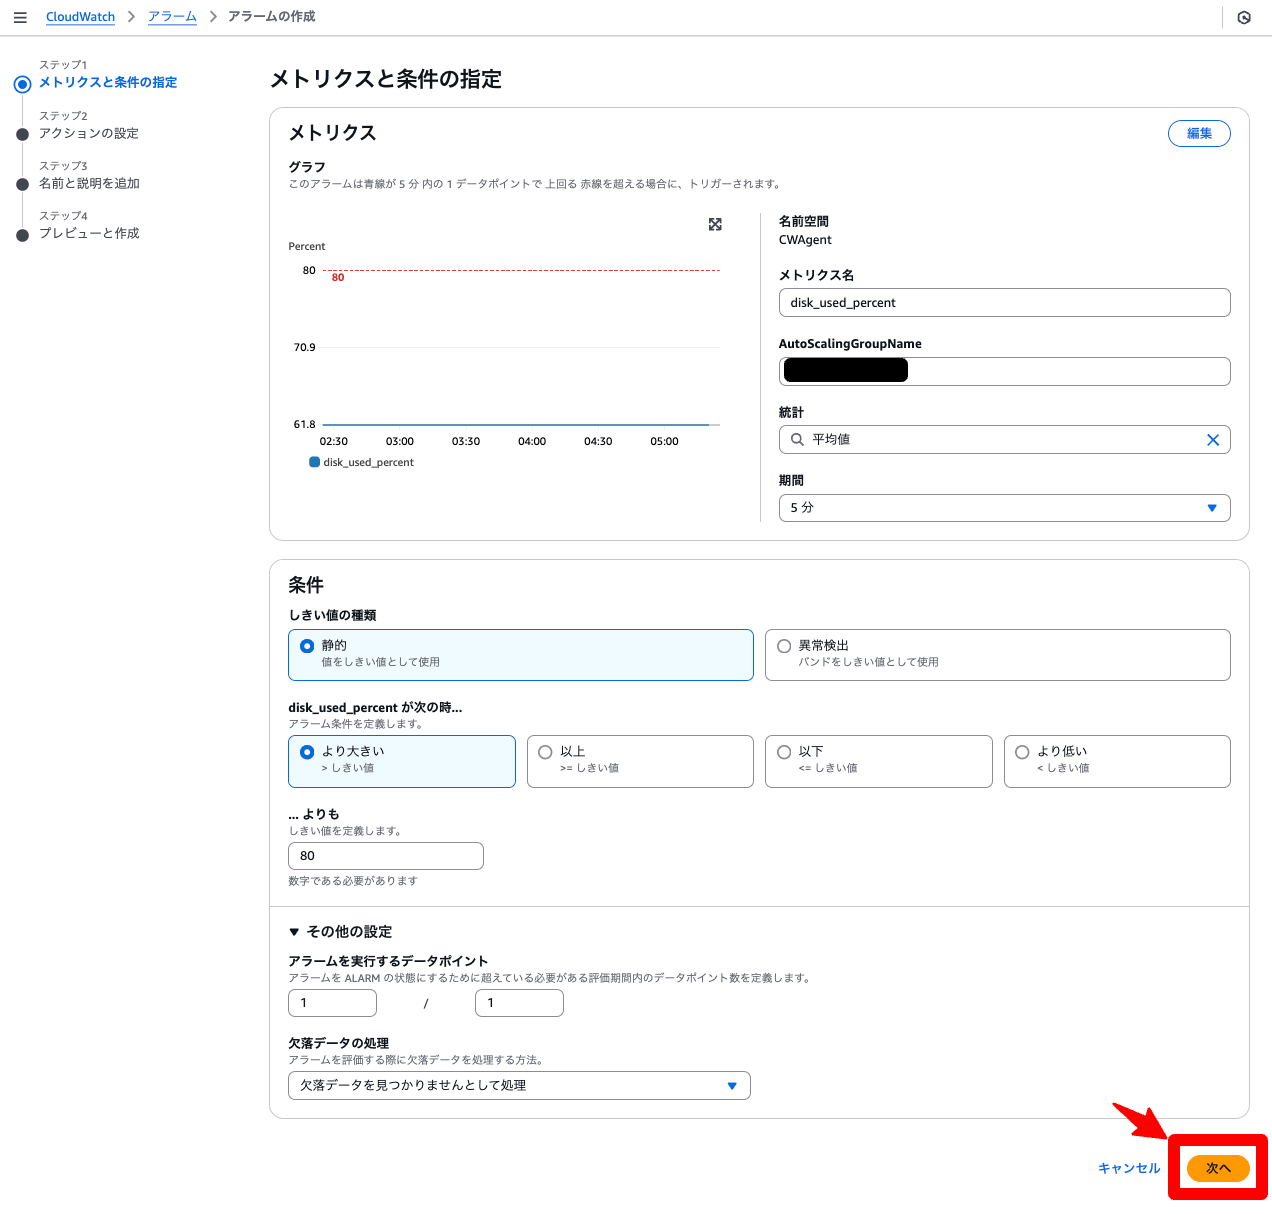The image size is (1272, 1214).
Task: Click the clock icon in top-right corner
Action: (x=1244, y=18)
